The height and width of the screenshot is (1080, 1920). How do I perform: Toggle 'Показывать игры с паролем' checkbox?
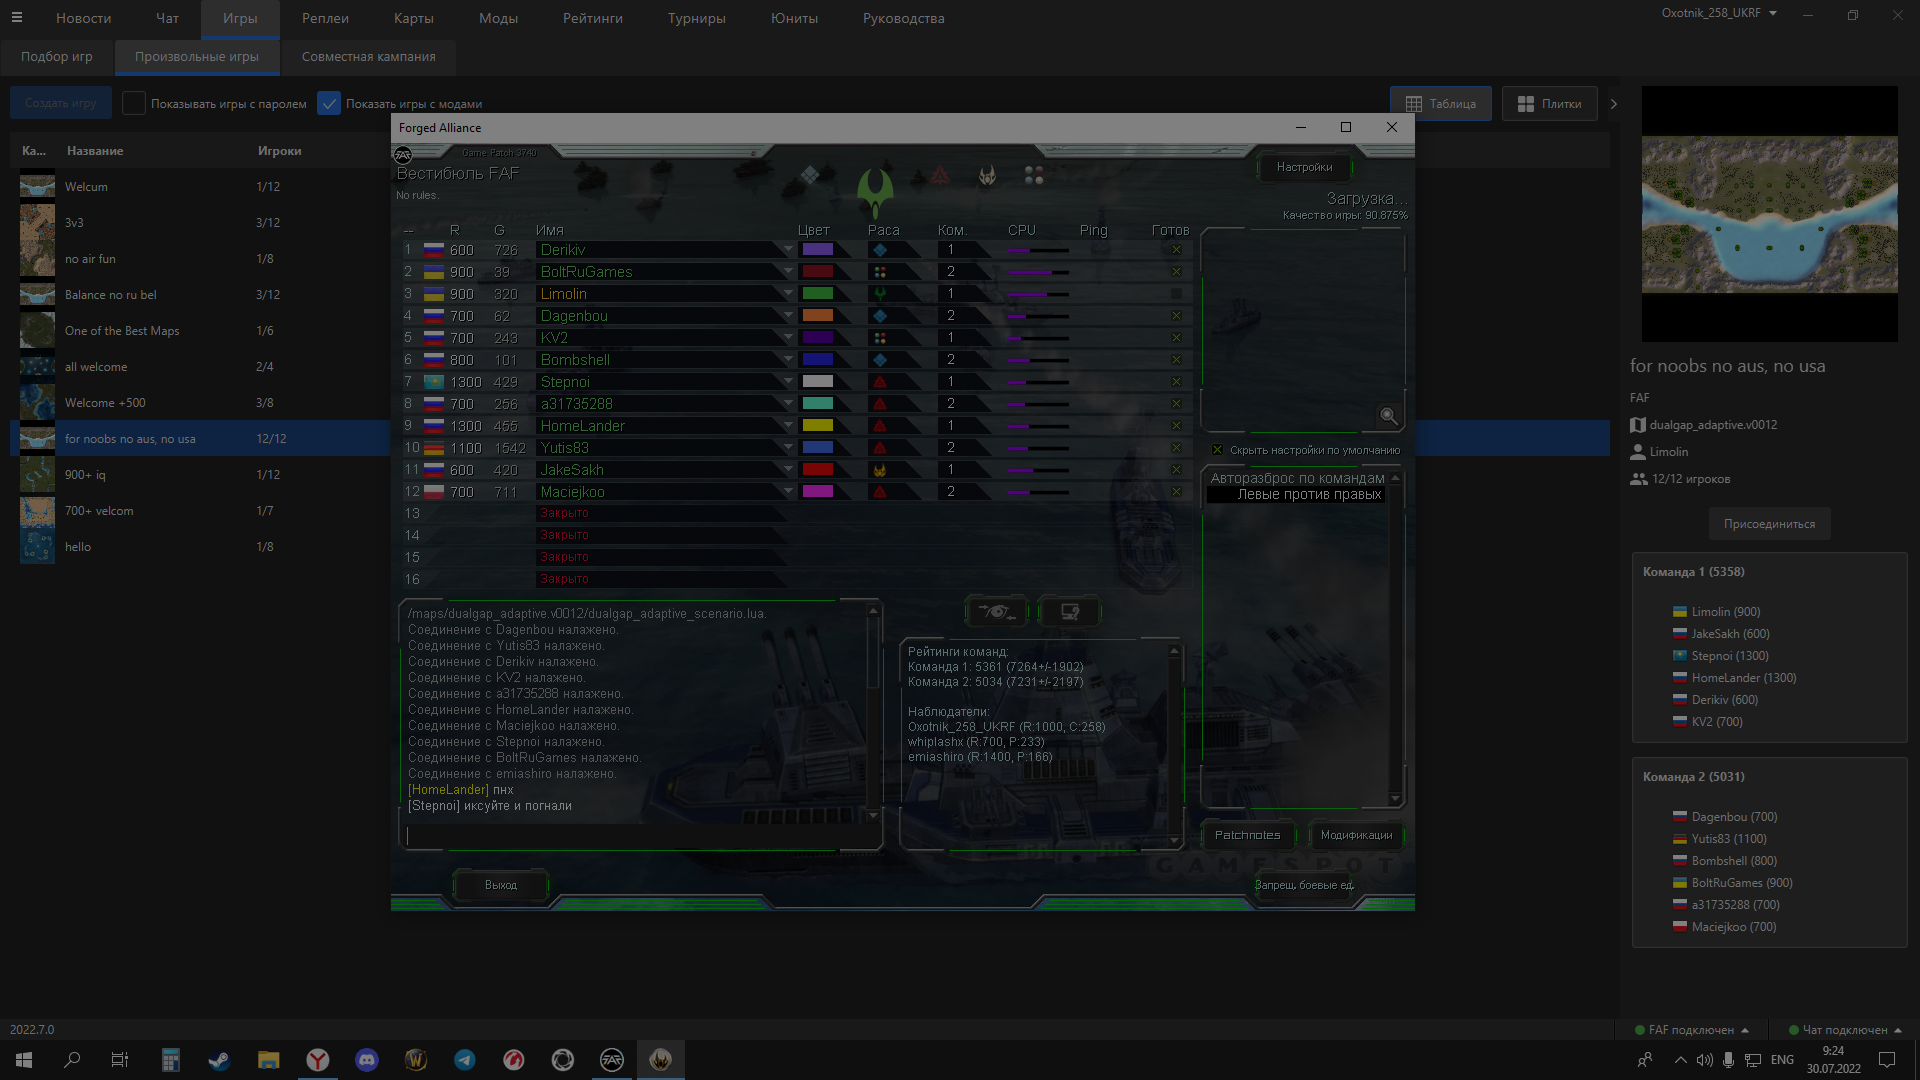(134, 103)
